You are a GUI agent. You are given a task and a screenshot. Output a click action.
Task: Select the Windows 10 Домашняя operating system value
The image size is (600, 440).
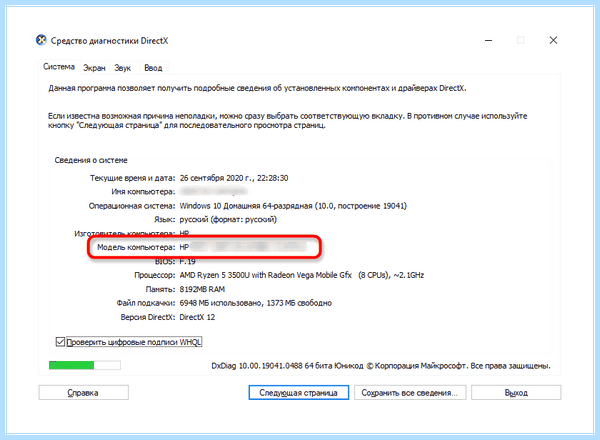pyautogui.click(x=293, y=206)
